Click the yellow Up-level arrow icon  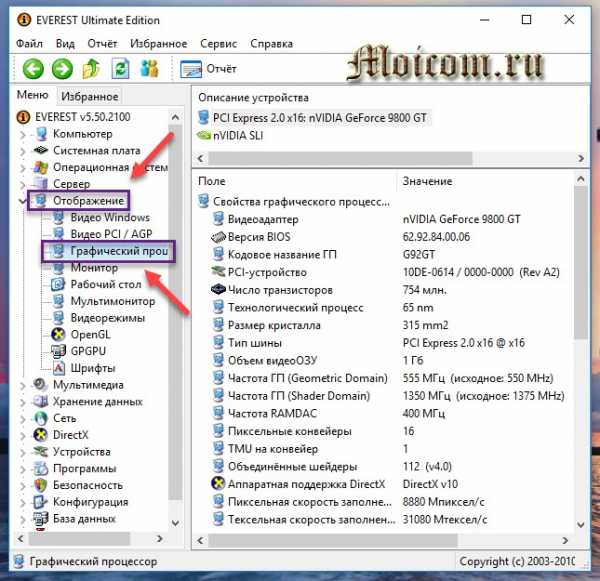point(92,69)
